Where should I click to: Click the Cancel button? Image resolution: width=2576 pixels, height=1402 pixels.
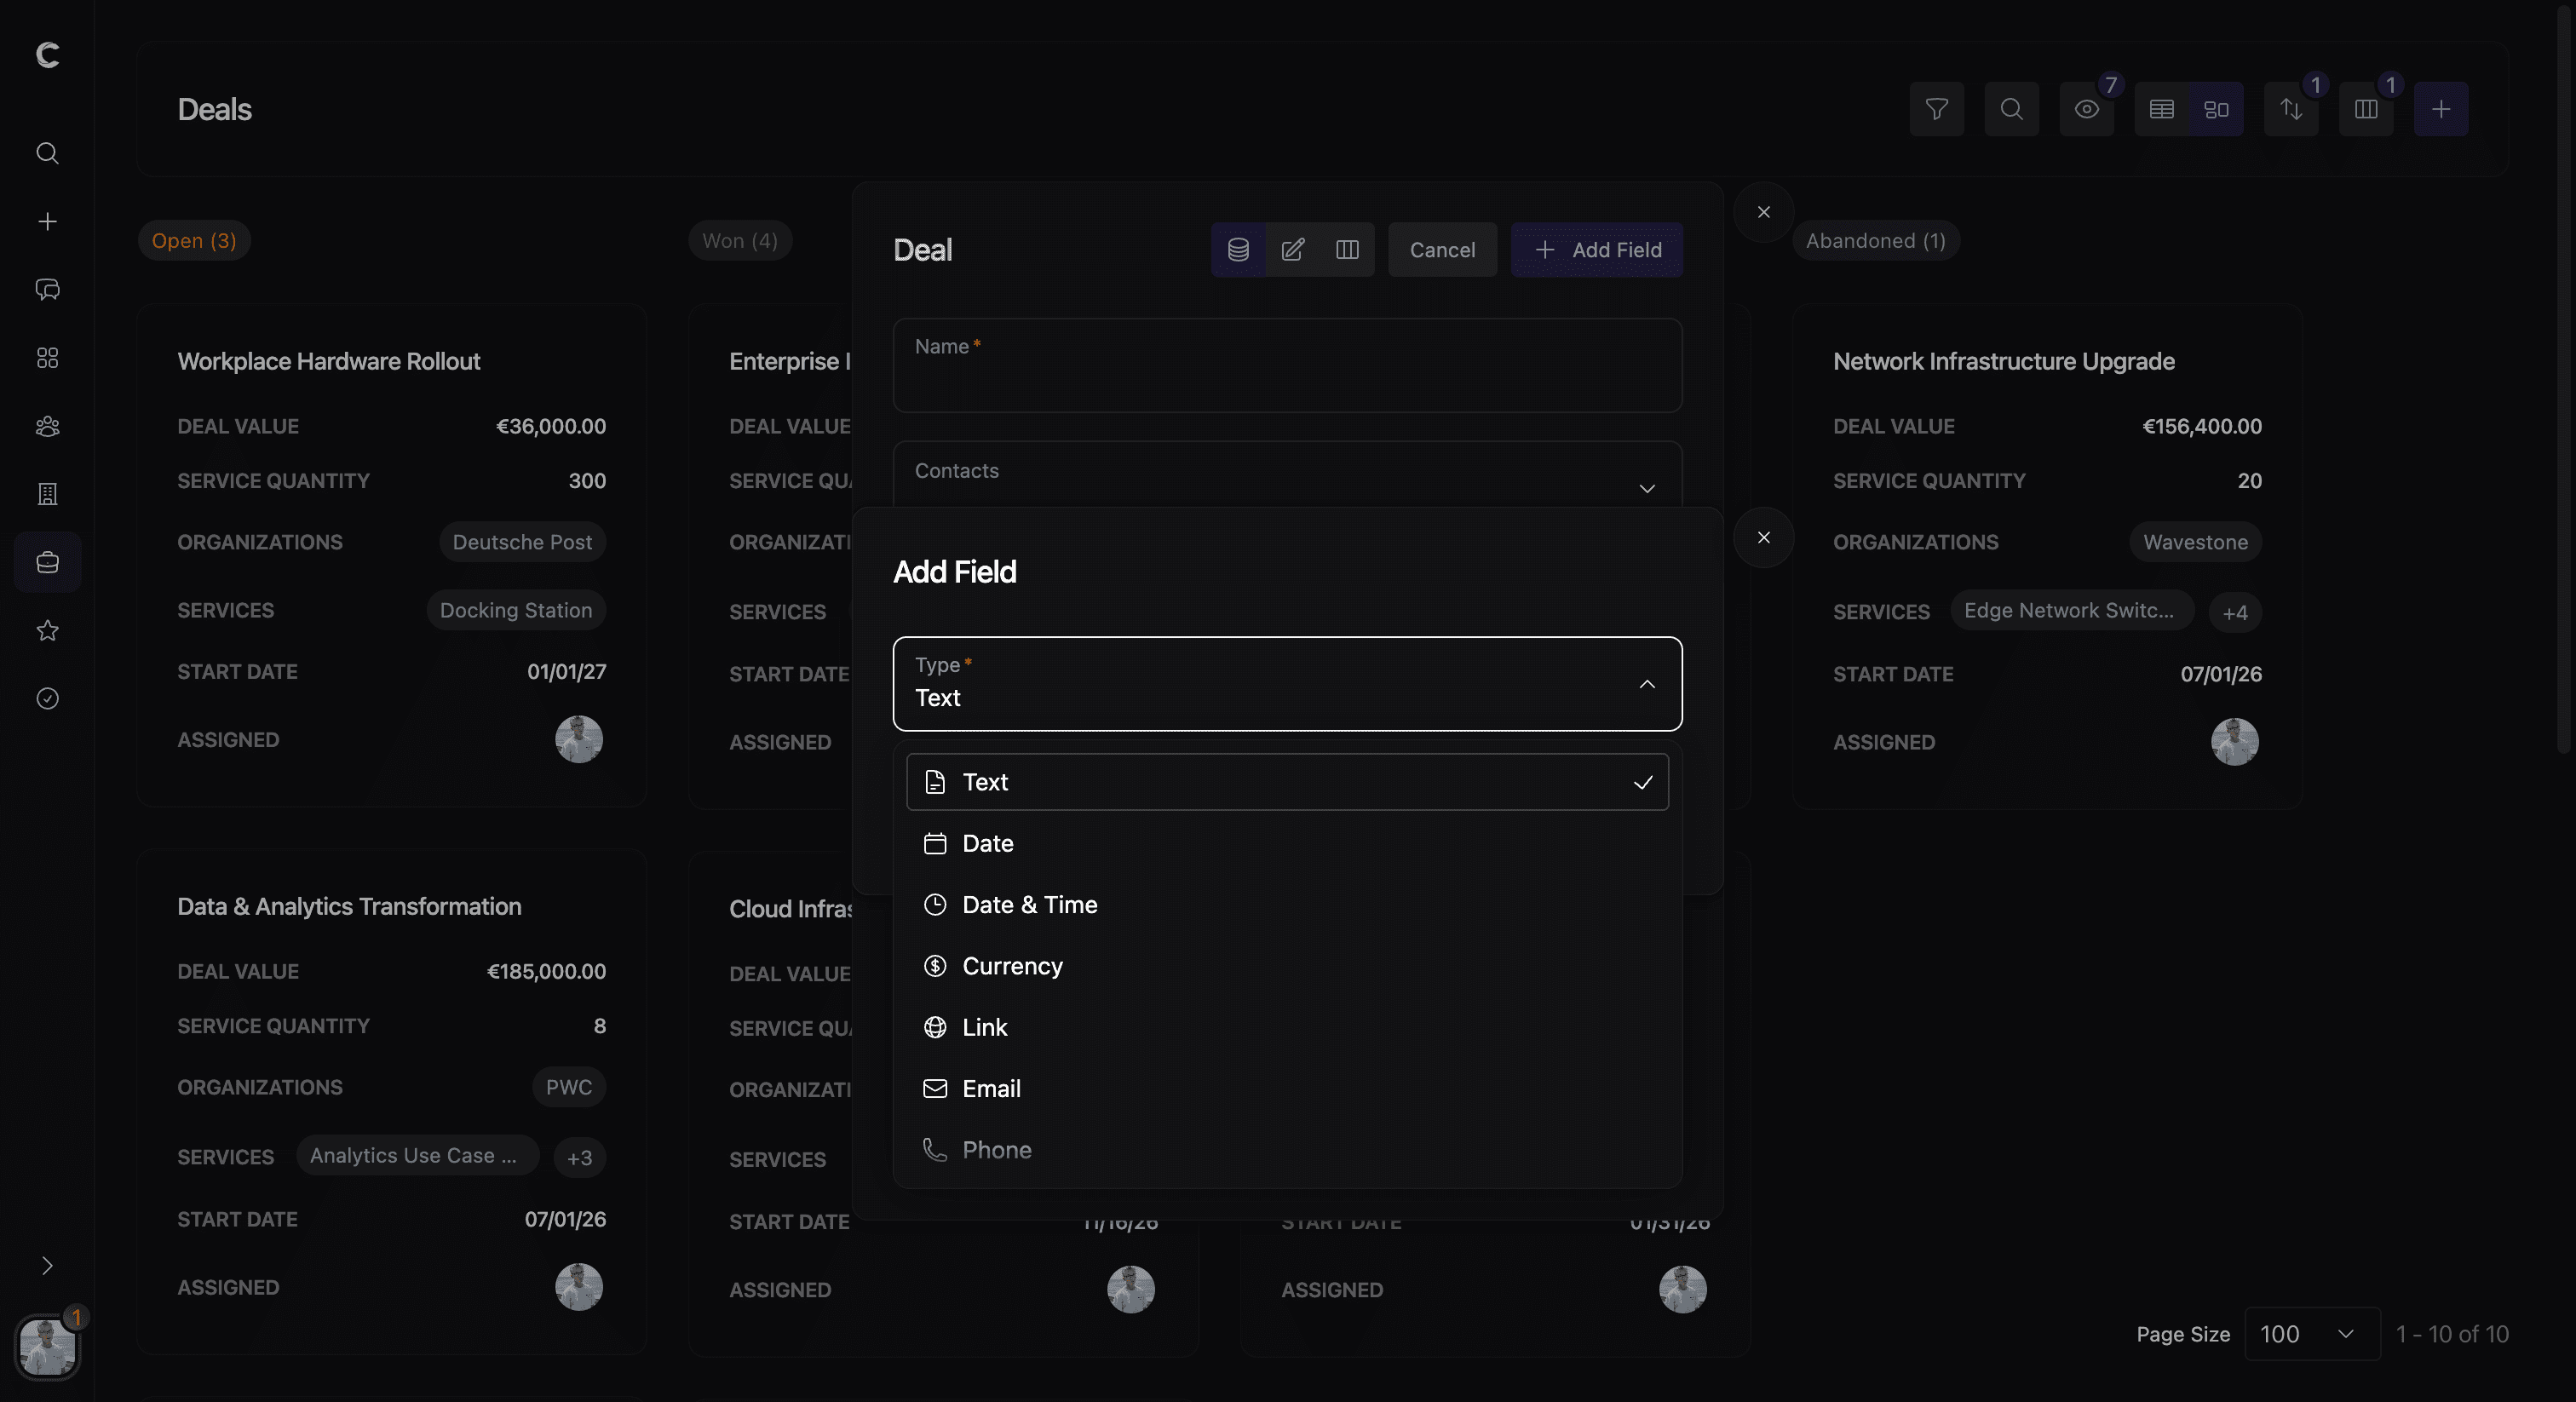1441,250
